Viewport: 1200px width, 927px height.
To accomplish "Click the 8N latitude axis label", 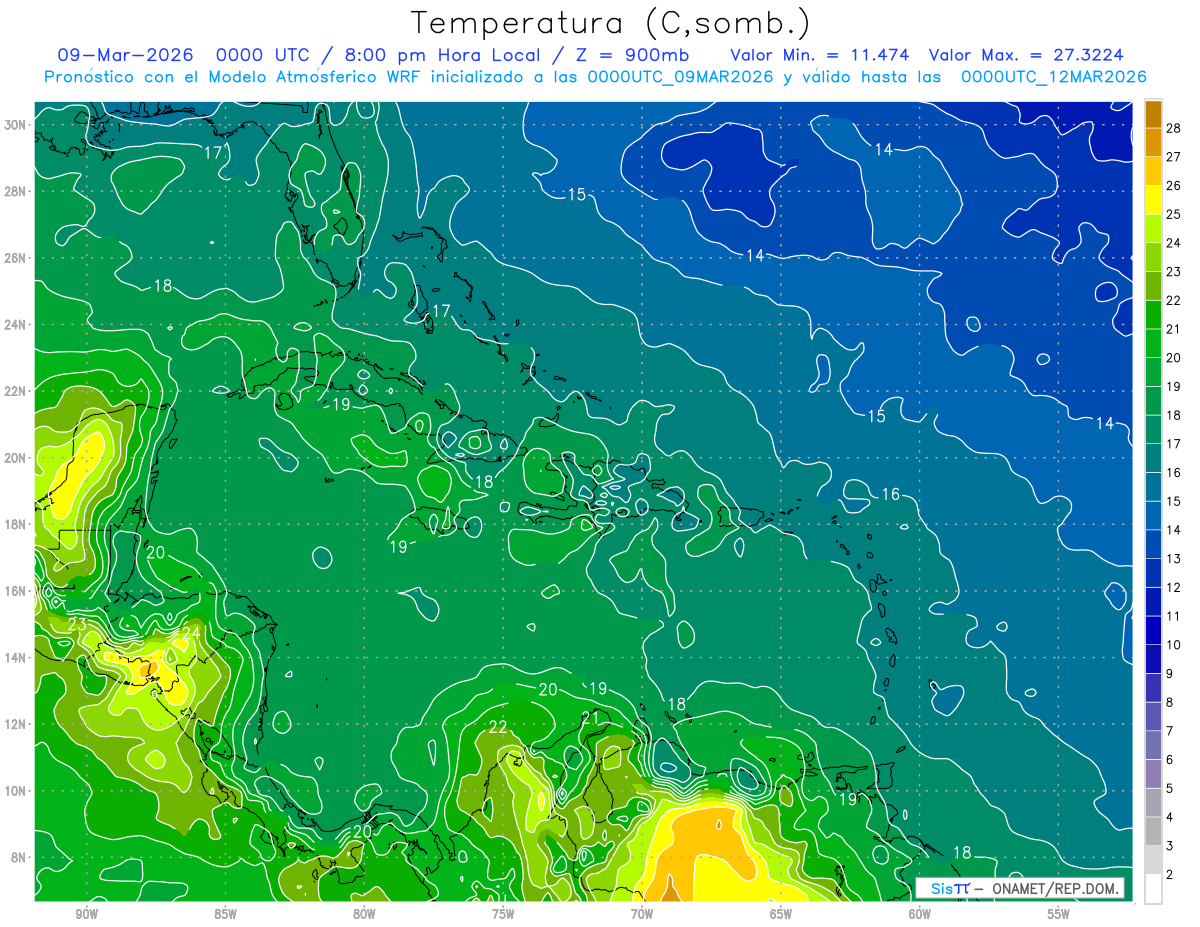I will (x=17, y=857).
